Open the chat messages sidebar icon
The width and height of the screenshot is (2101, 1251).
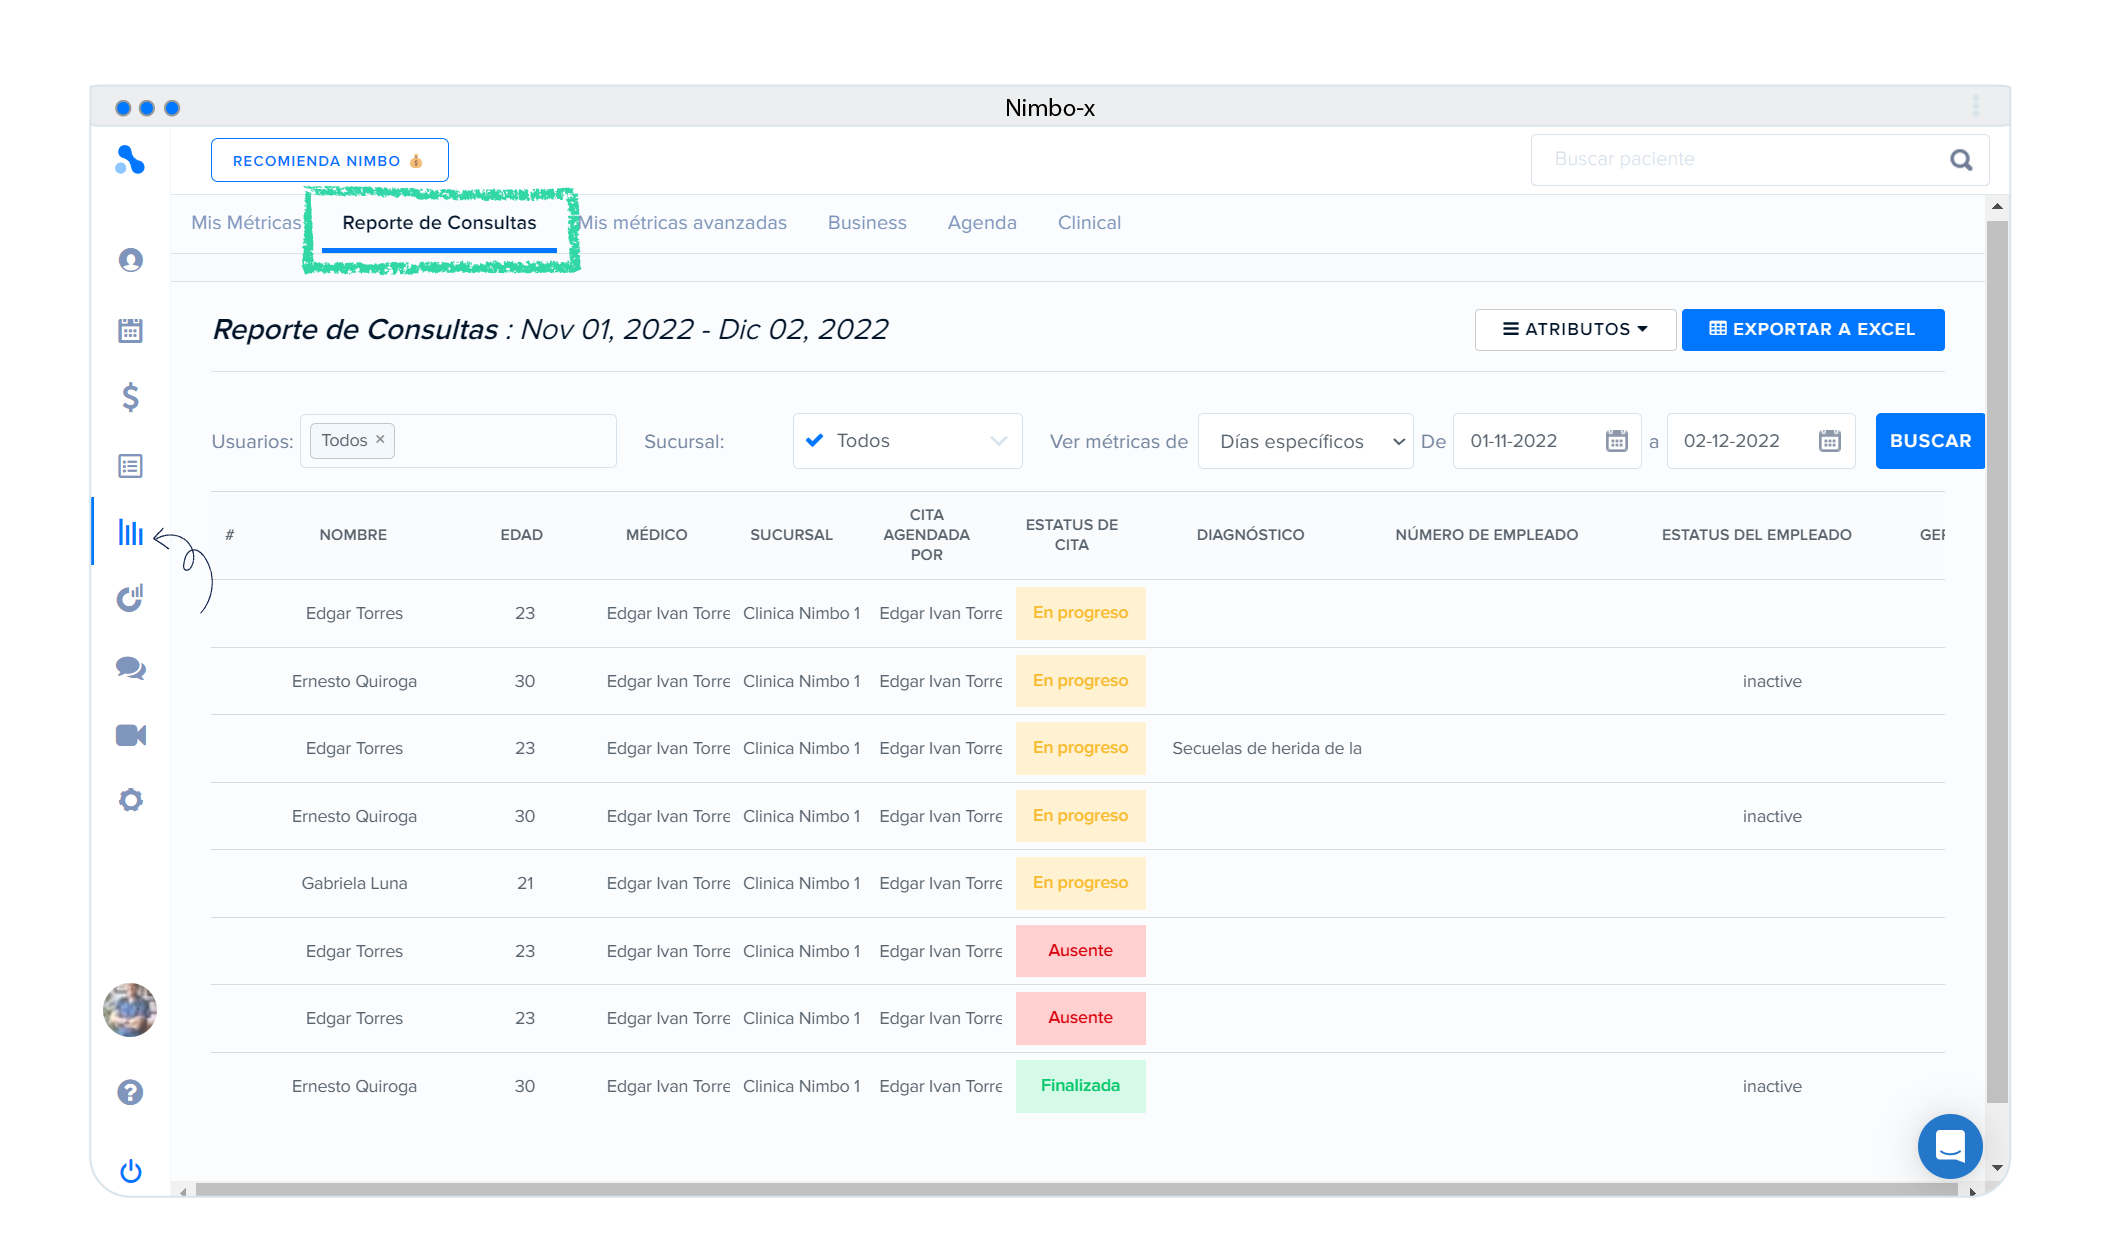click(131, 668)
